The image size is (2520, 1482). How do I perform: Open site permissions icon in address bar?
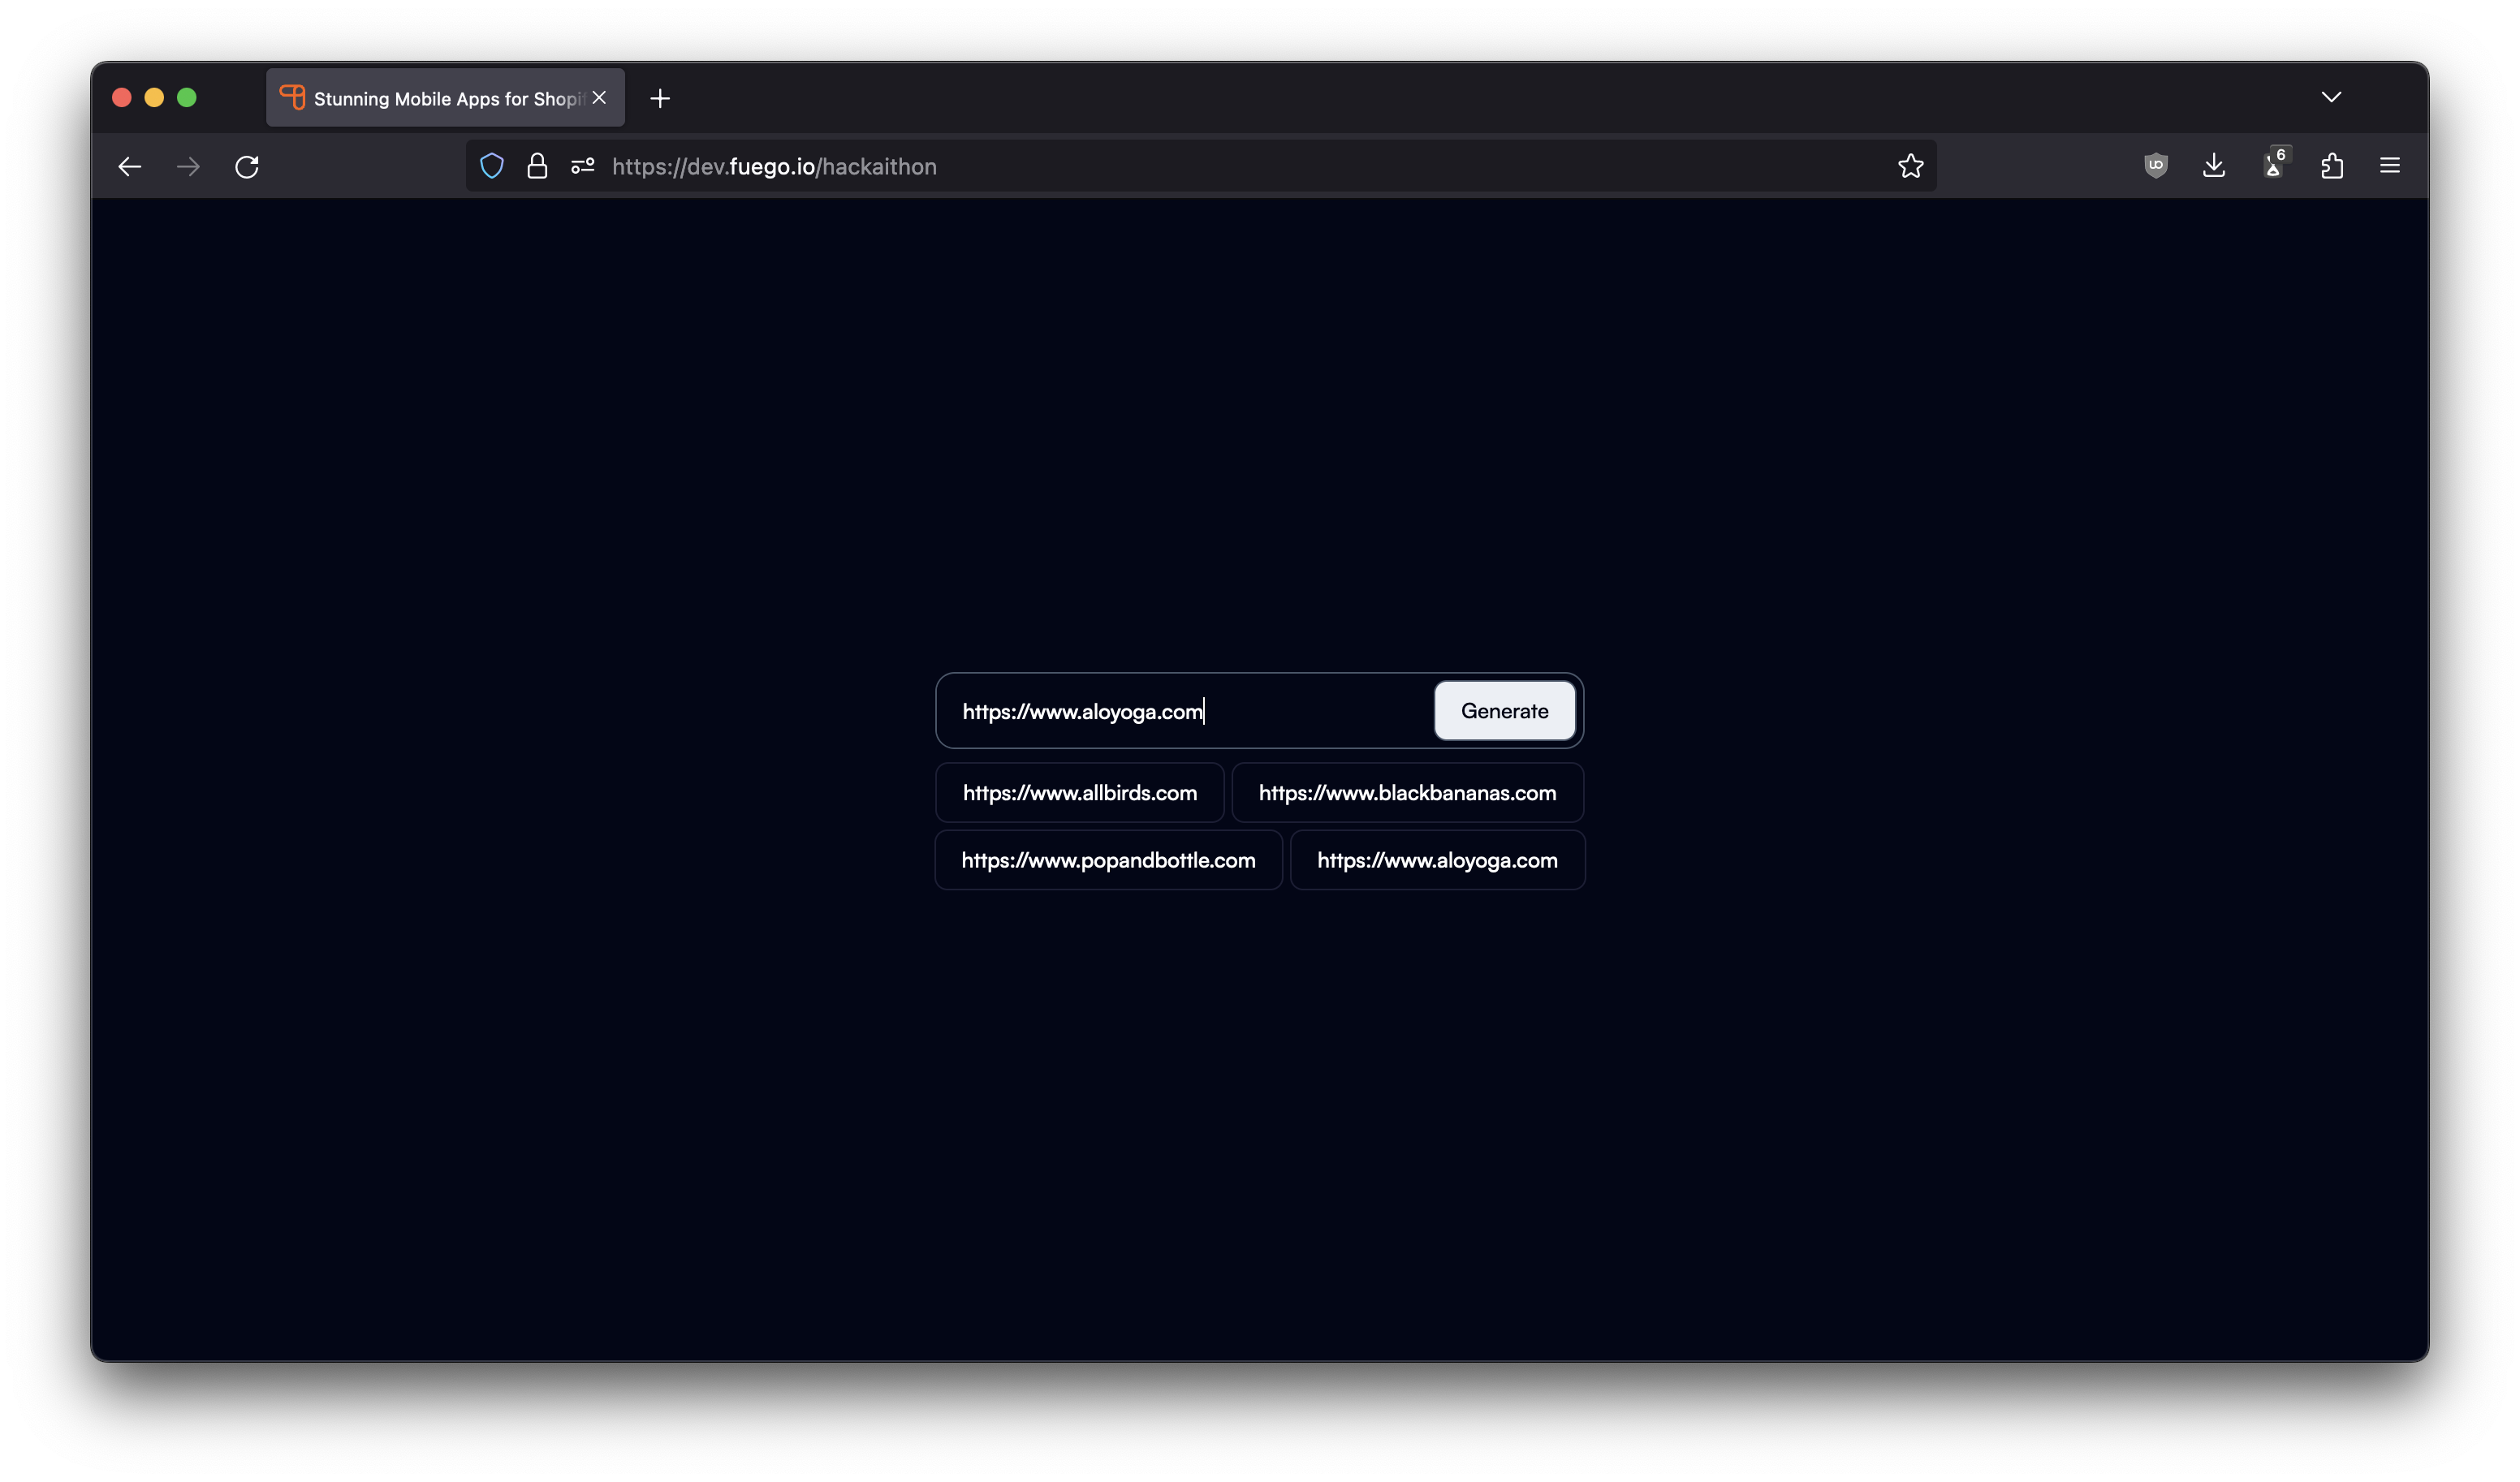coord(583,166)
